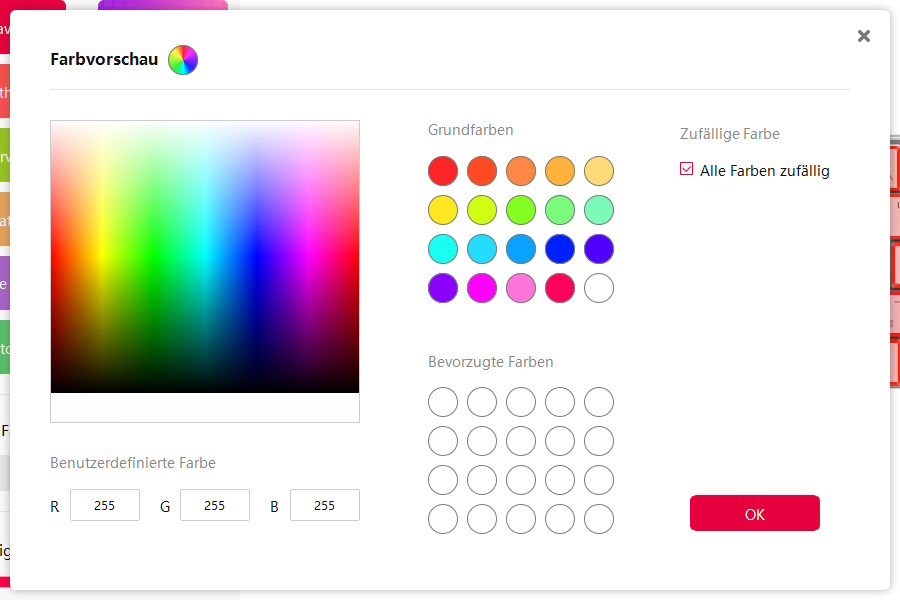Click the color preview bar below spectrum

205,408
